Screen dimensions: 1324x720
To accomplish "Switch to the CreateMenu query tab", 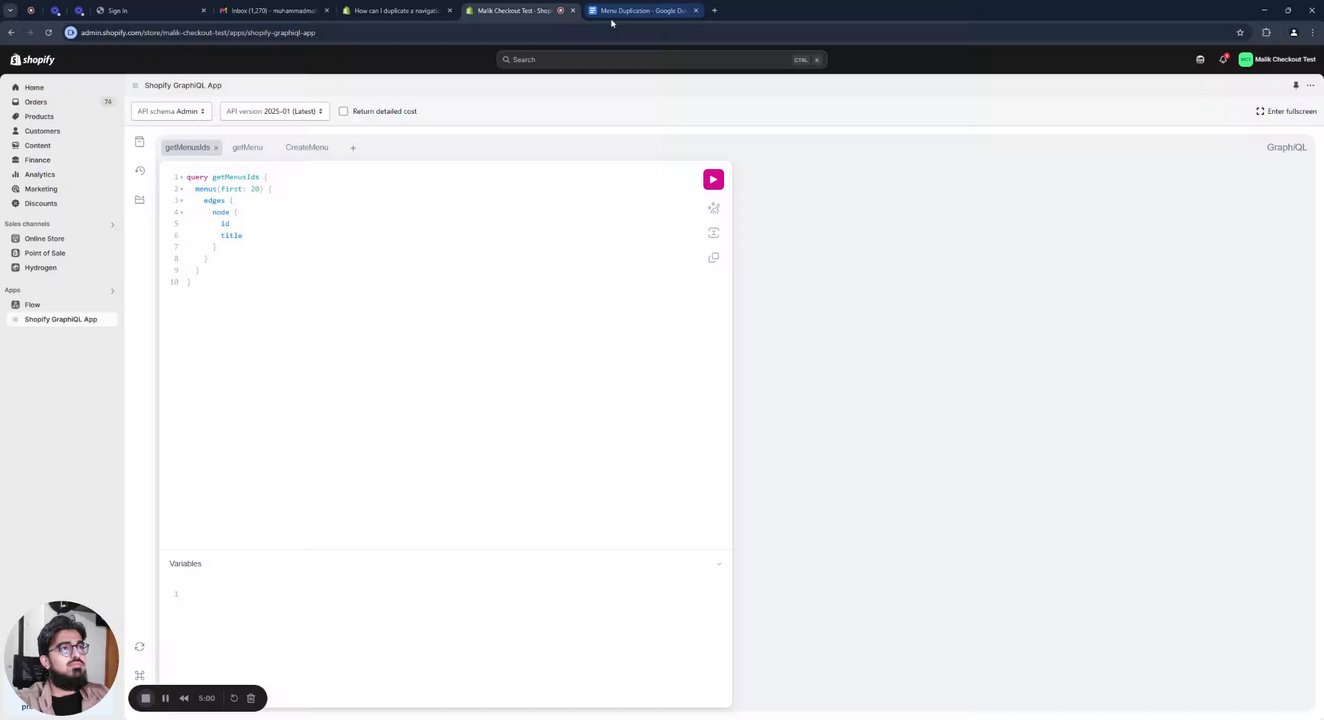I will click(307, 147).
